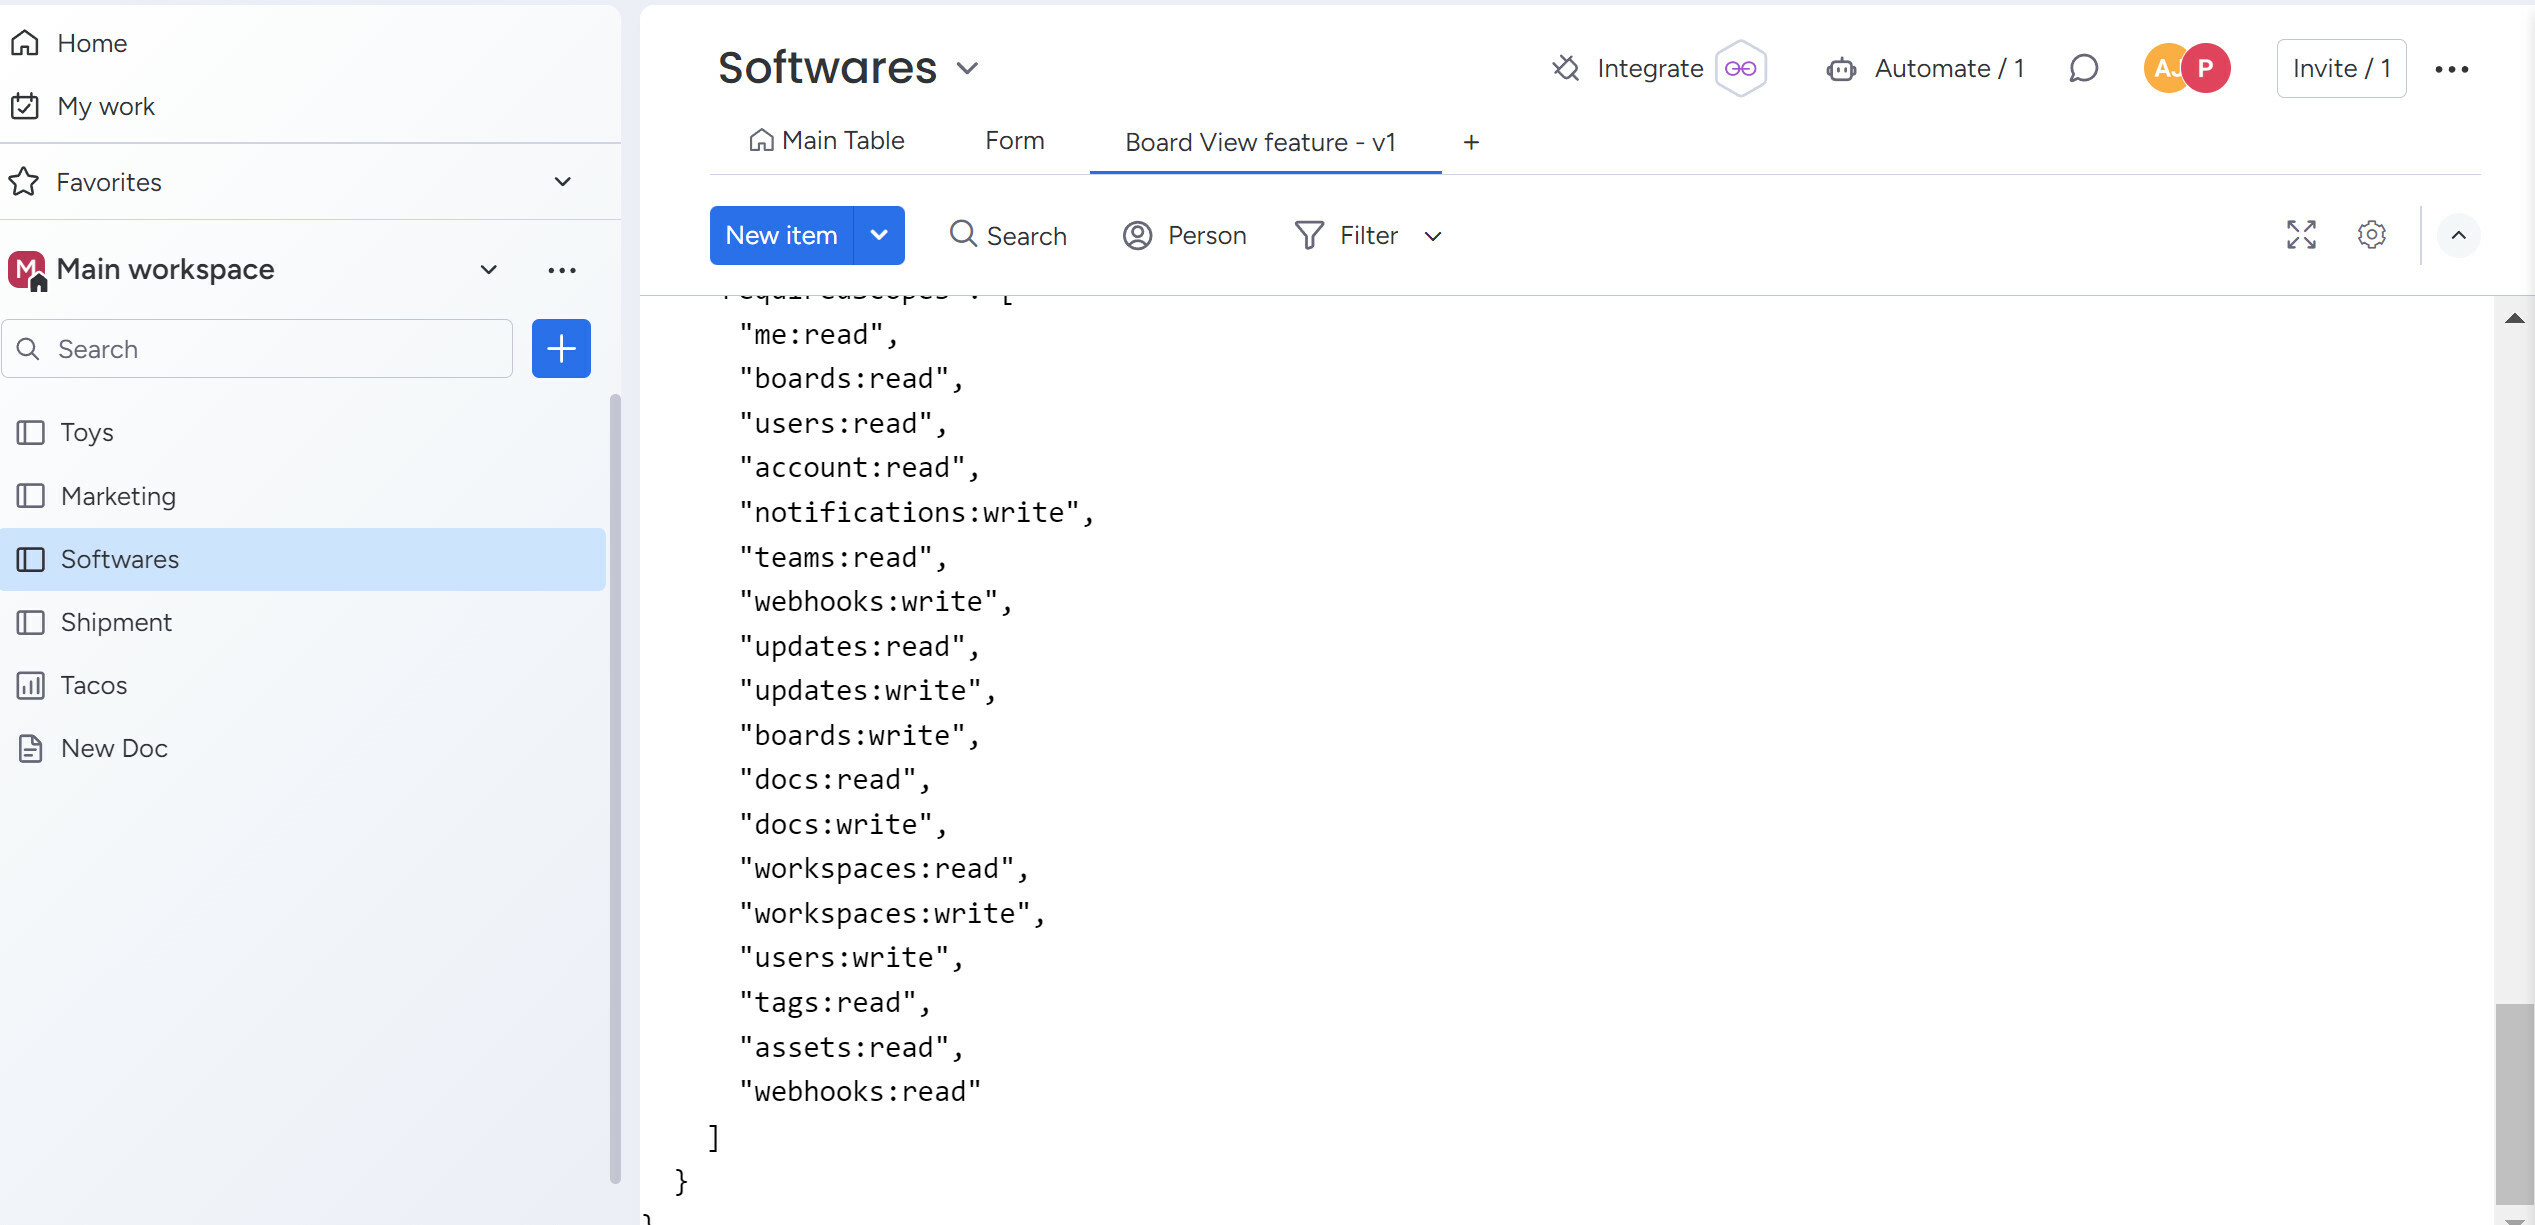Image resolution: width=2535 pixels, height=1225 pixels.
Task: Click the Filter button
Action: coord(1347,235)
